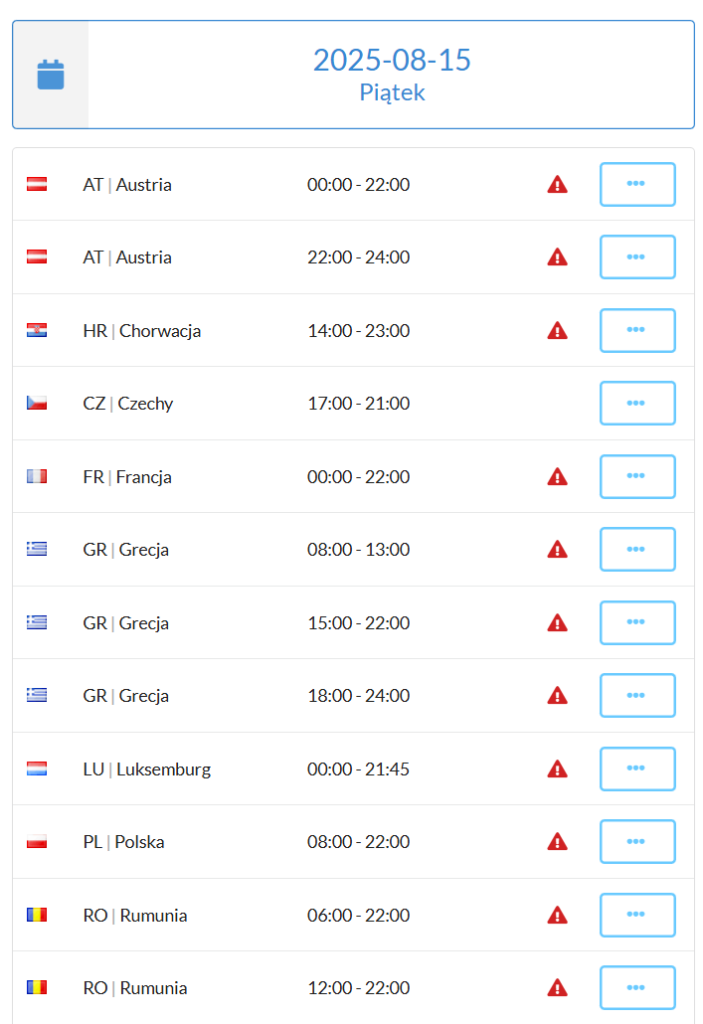Screen dimensions: 703x1024
Task: Click the warning icon for Francja 00:00 - 22:00
Action: point(557,477)
